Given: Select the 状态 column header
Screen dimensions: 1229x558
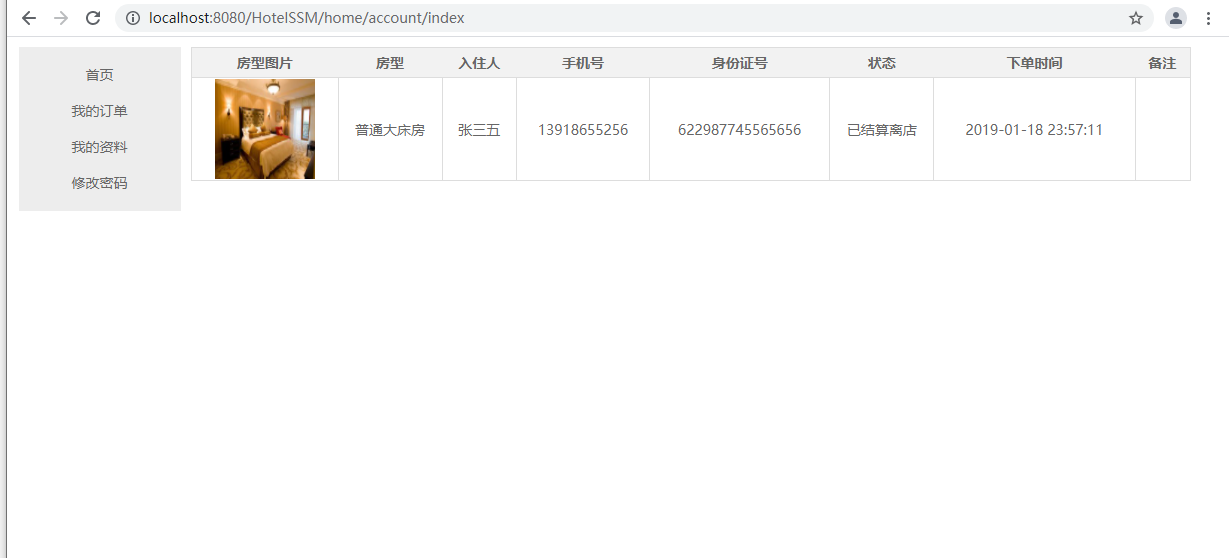Looking at the screenshot, I should coord(882,63).
